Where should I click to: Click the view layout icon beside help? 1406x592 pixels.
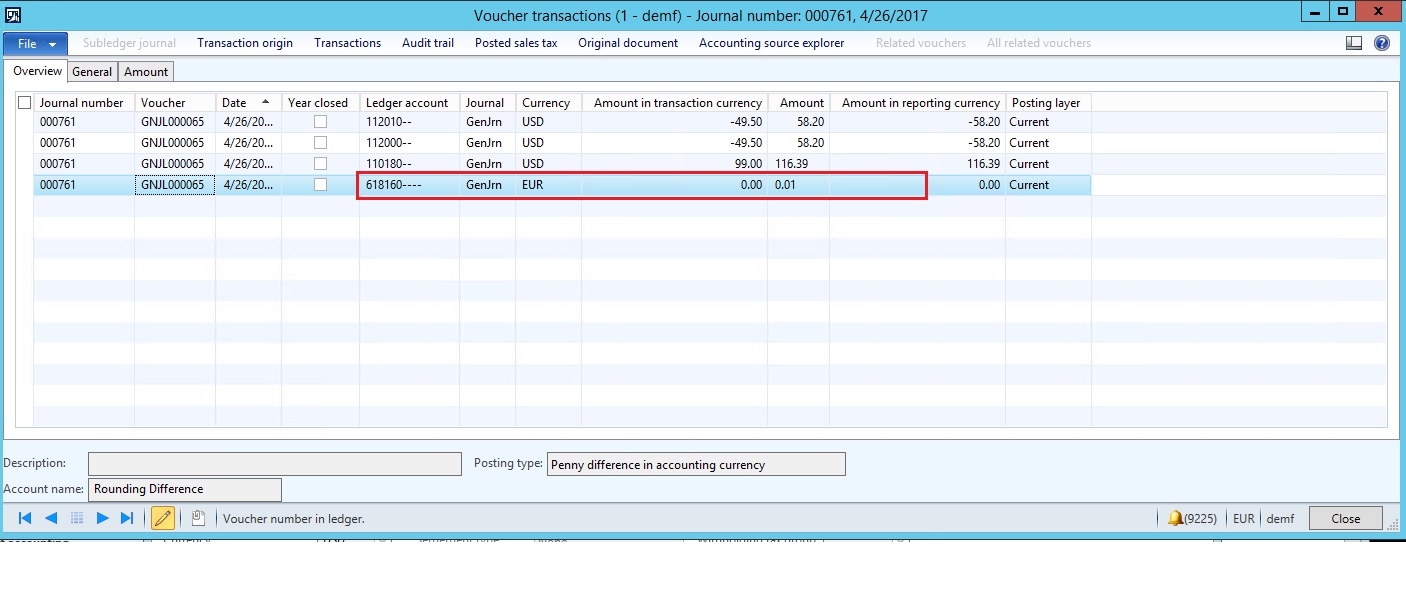click(1354, 43)
